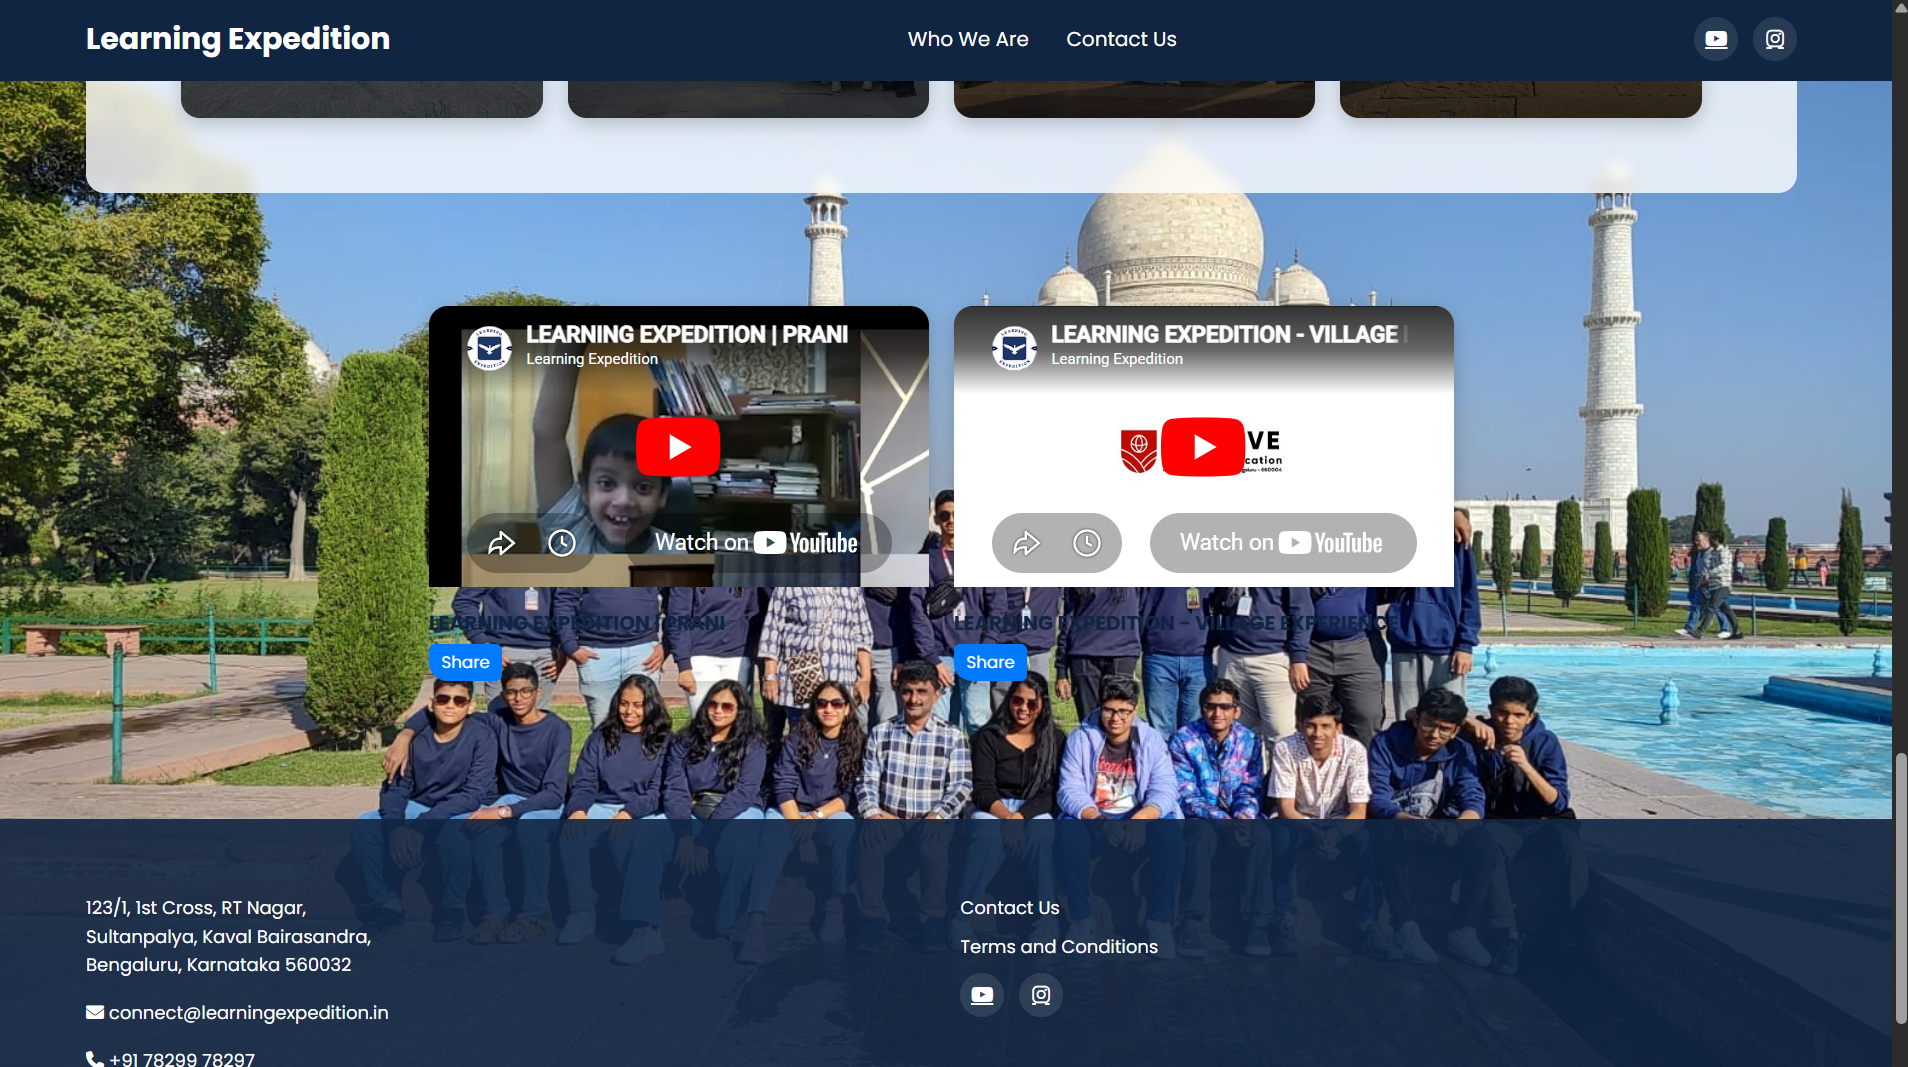Open the YouTube icon in the header
Viewport: 1908px width, 1067px height.
point(1716,39)
